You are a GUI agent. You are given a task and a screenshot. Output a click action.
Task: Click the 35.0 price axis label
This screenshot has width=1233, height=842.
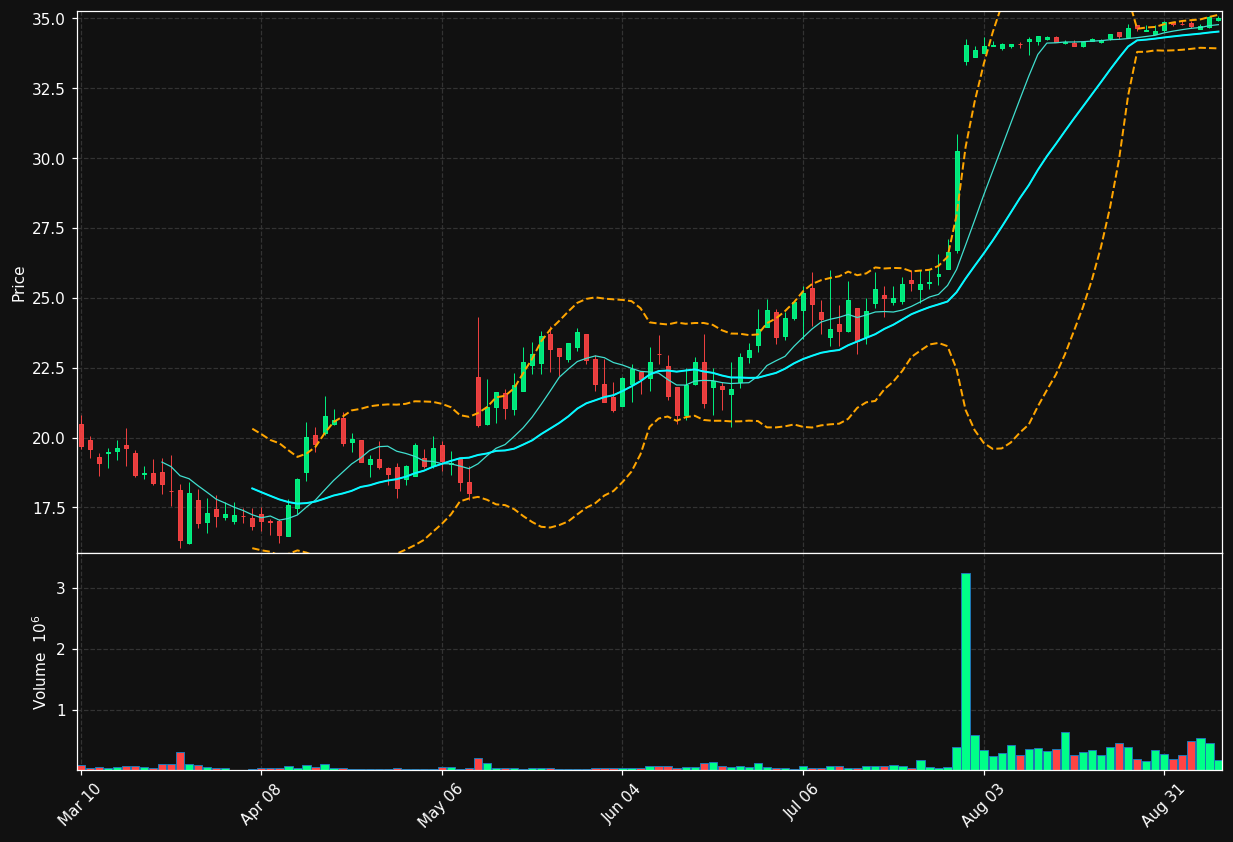click(x=50, y=19)
